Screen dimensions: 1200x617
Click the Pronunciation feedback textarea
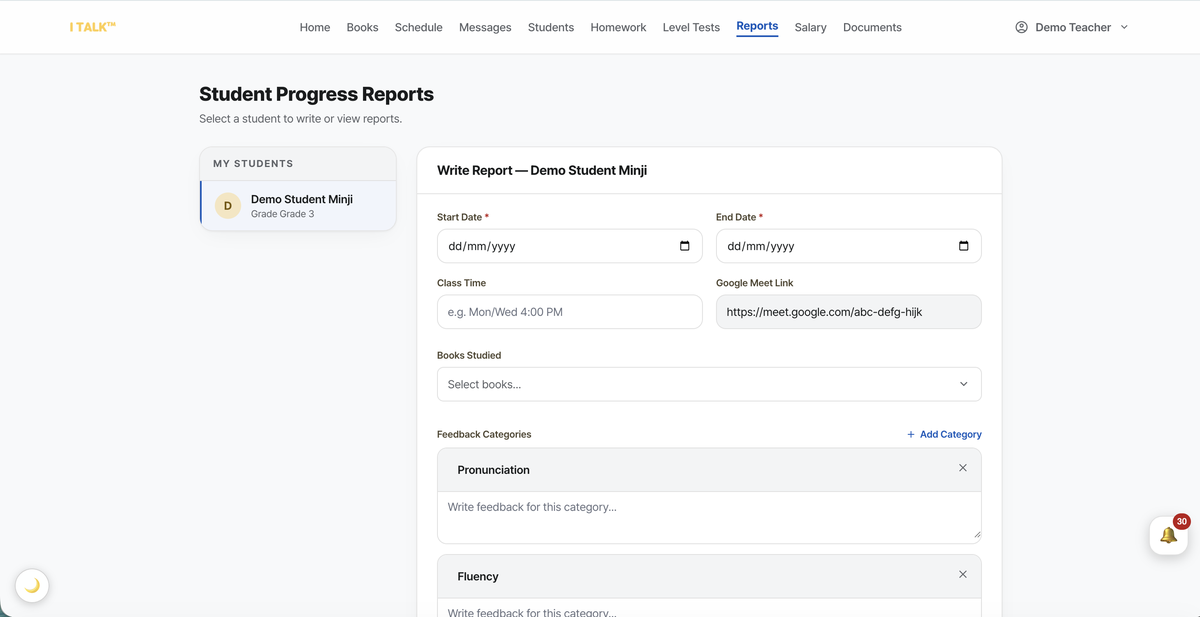[709, 517]
